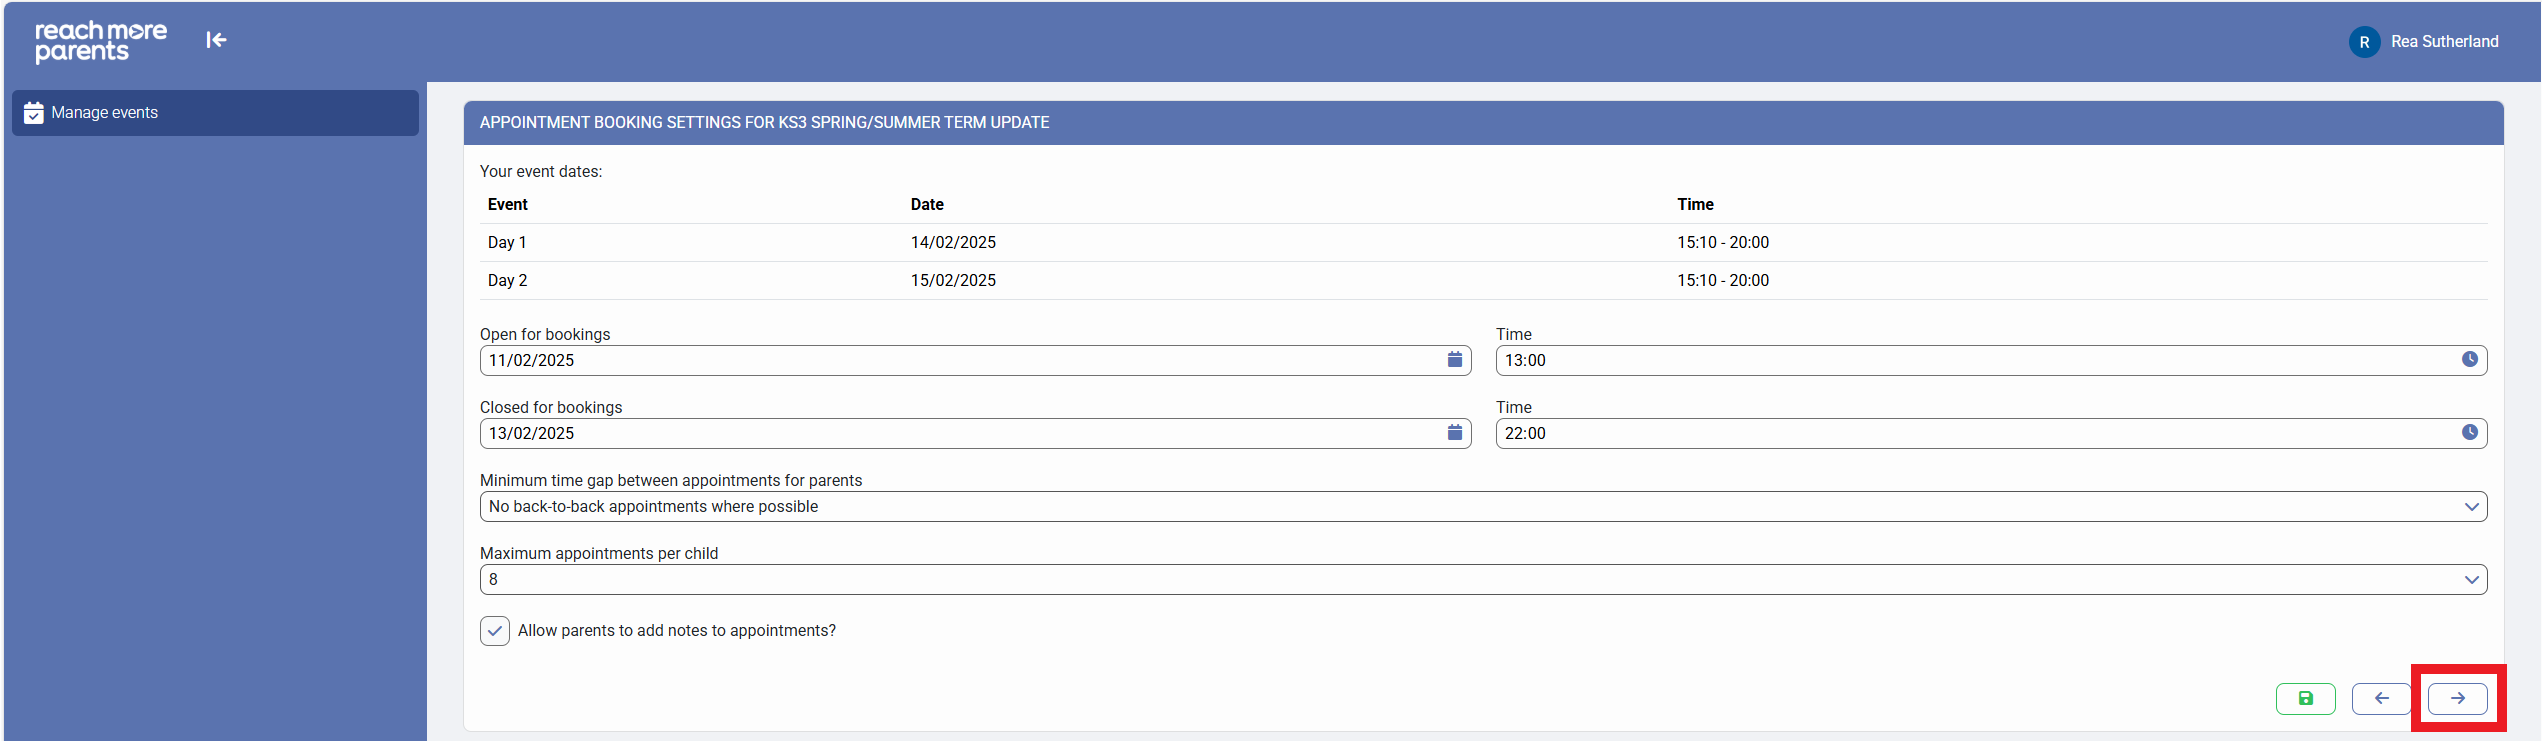Click the green save icon button
Screen dimensions: 2543x741
click(x=2305, y=699)
